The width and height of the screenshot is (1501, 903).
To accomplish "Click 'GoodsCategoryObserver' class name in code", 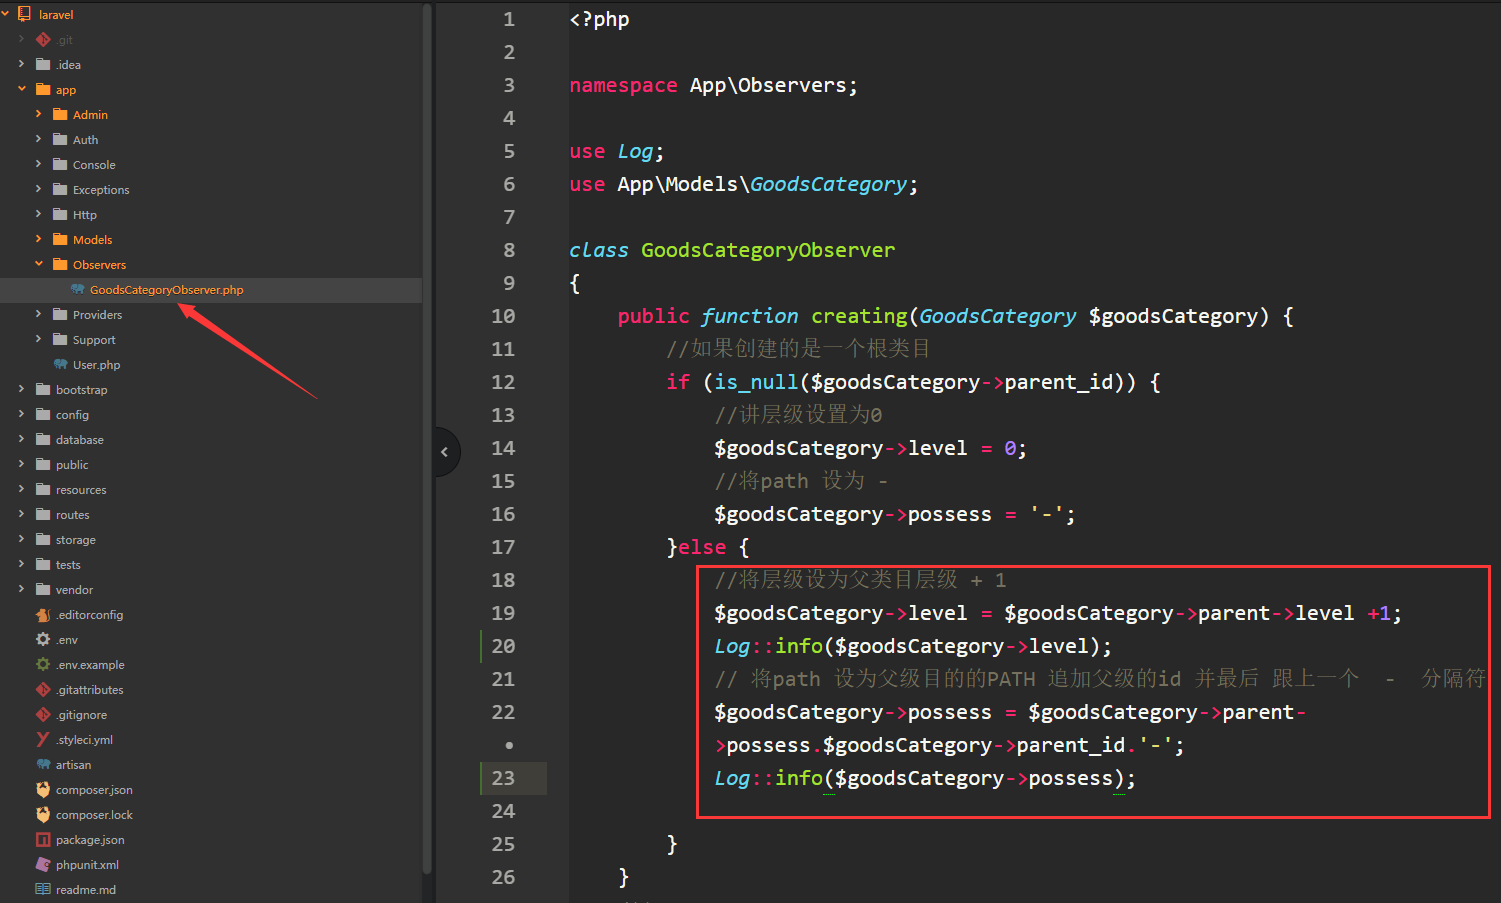I will pos(768,250).
